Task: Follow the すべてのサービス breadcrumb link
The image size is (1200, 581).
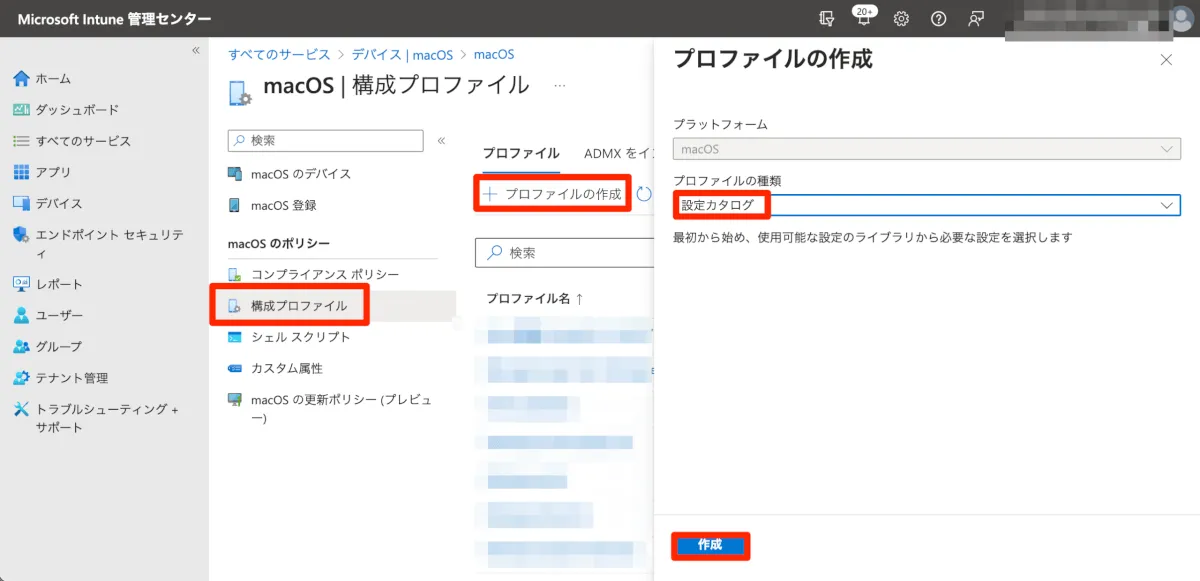Action: [279, 54]
